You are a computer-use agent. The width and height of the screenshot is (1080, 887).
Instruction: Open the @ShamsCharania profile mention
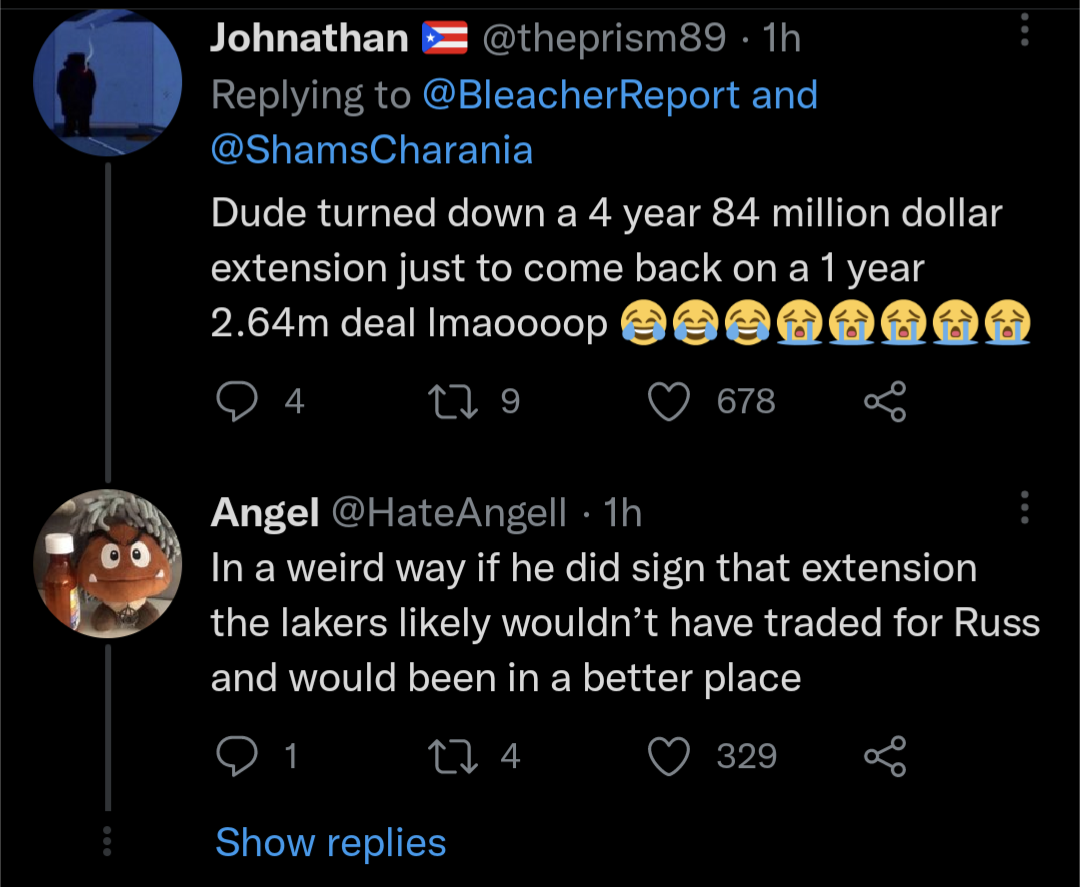point(372,149)
